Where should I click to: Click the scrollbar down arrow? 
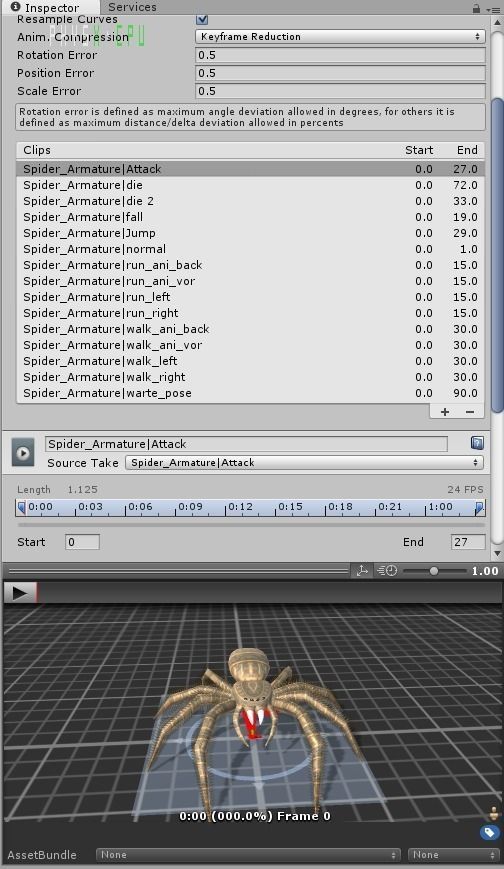coord(497,553)
